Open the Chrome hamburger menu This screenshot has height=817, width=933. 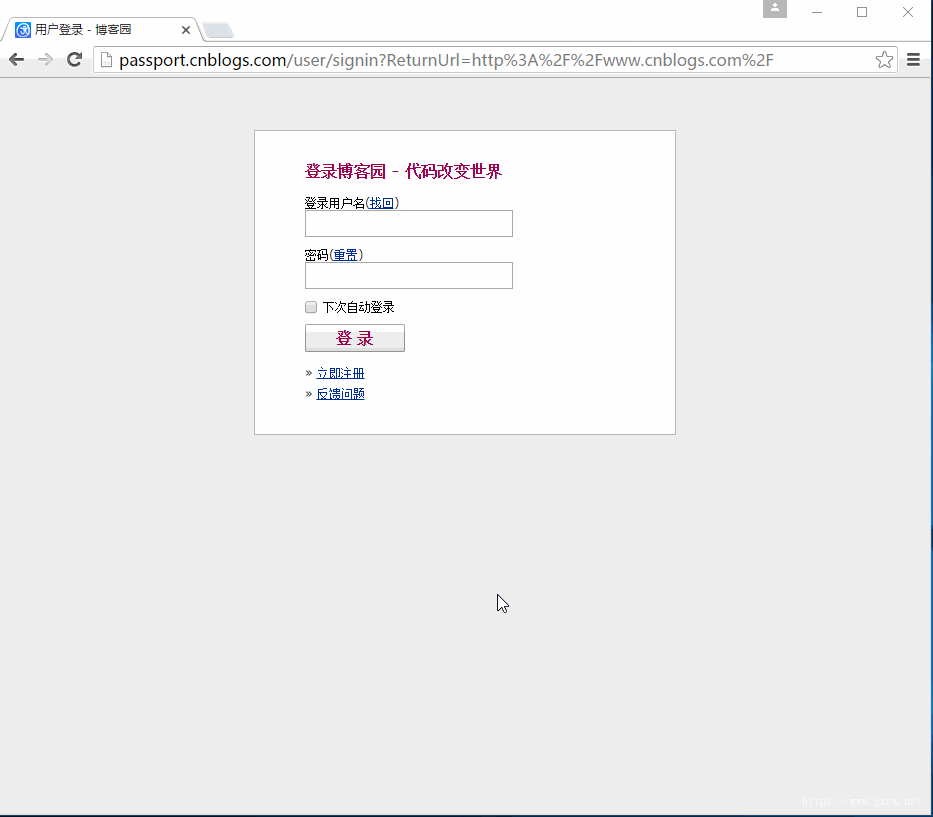click(913, 60)
